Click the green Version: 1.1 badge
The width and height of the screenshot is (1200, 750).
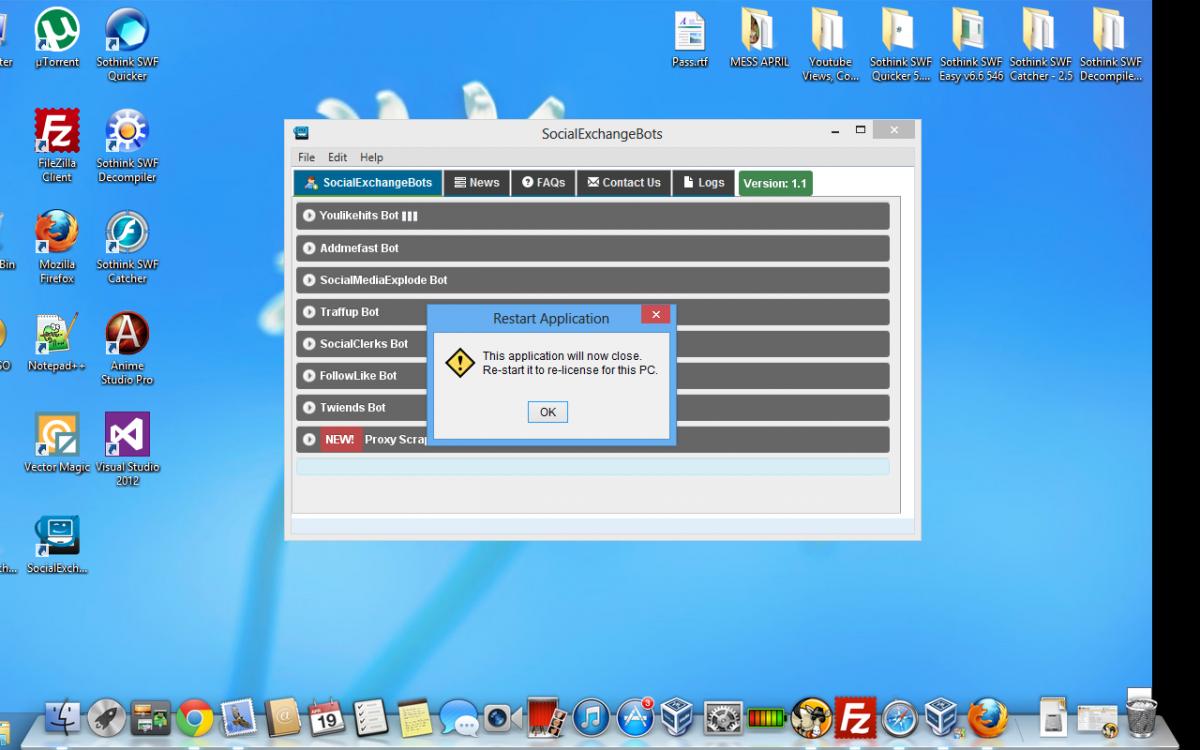[x=775, y=183]
